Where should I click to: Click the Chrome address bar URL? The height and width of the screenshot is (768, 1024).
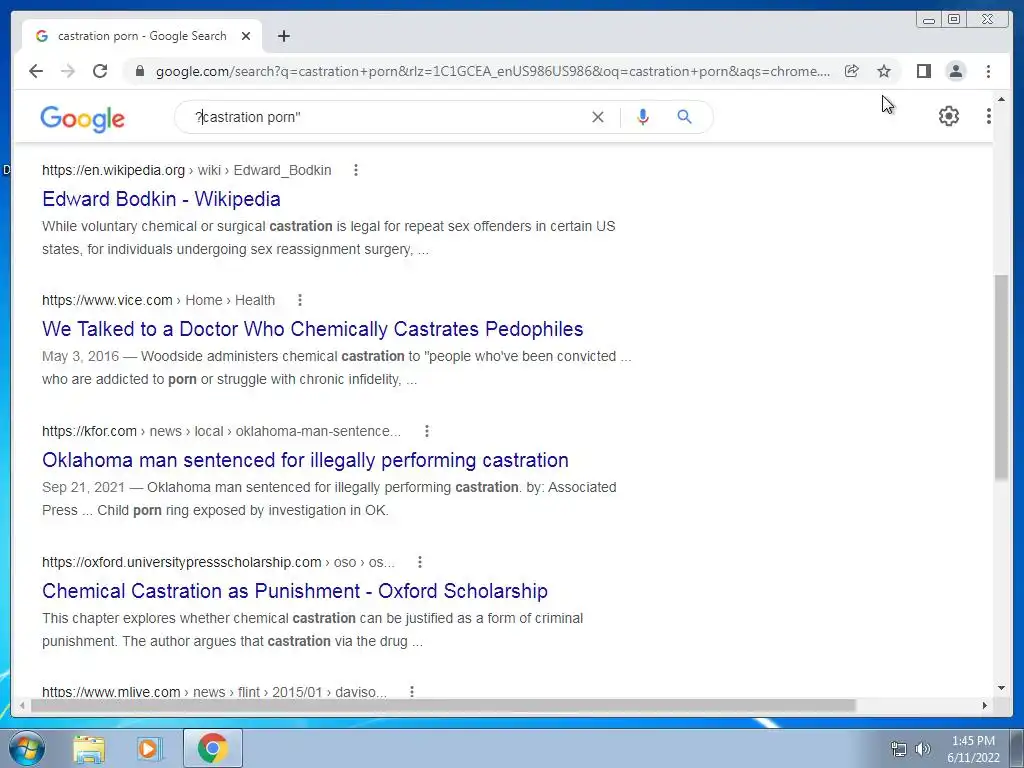point(493,71)
